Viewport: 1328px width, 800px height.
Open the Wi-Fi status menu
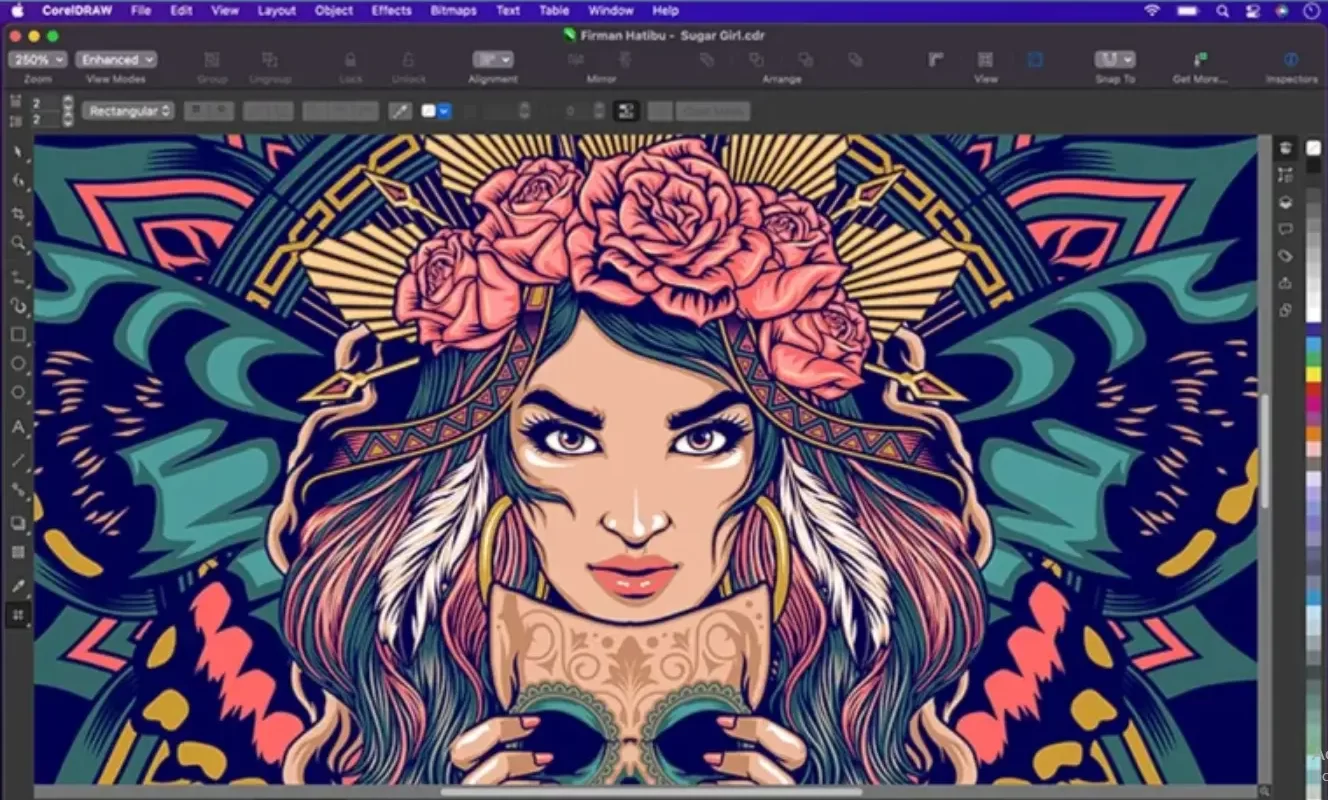click(1152, 10)
